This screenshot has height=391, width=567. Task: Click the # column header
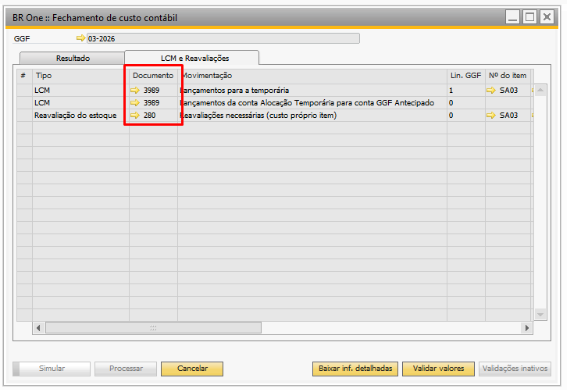point(24,76)
